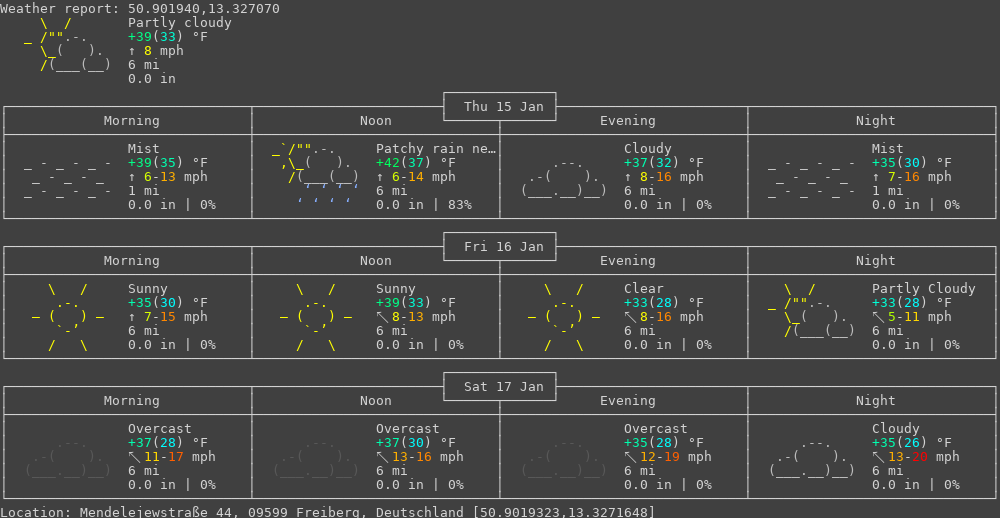Click the 83% precipitation chance value
1000x518 pixels.
point(456,205)
